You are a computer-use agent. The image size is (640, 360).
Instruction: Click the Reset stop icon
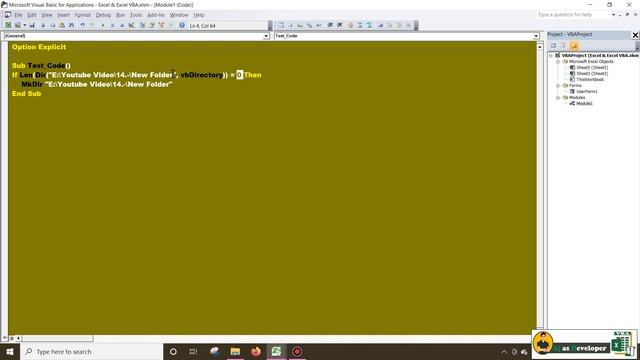pos(122,25)
